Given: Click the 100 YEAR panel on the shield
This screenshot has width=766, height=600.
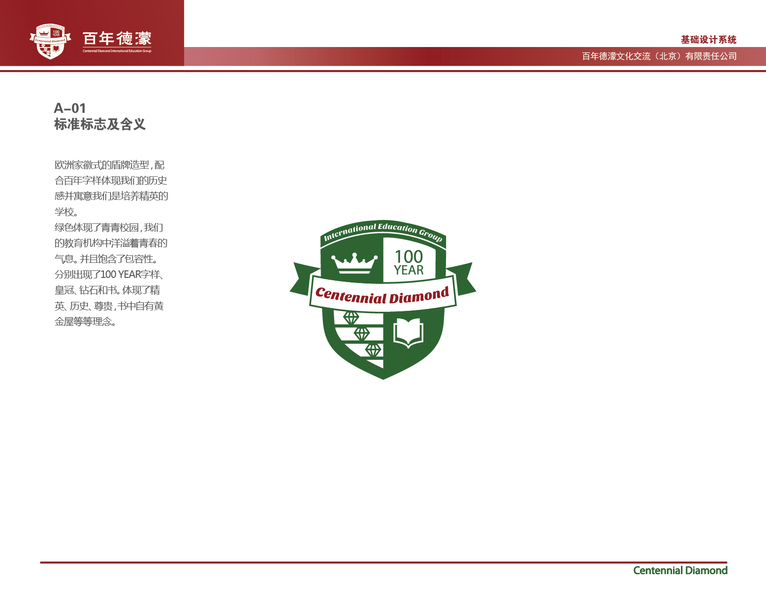Looking at the screenshot, I should [409, 260].
